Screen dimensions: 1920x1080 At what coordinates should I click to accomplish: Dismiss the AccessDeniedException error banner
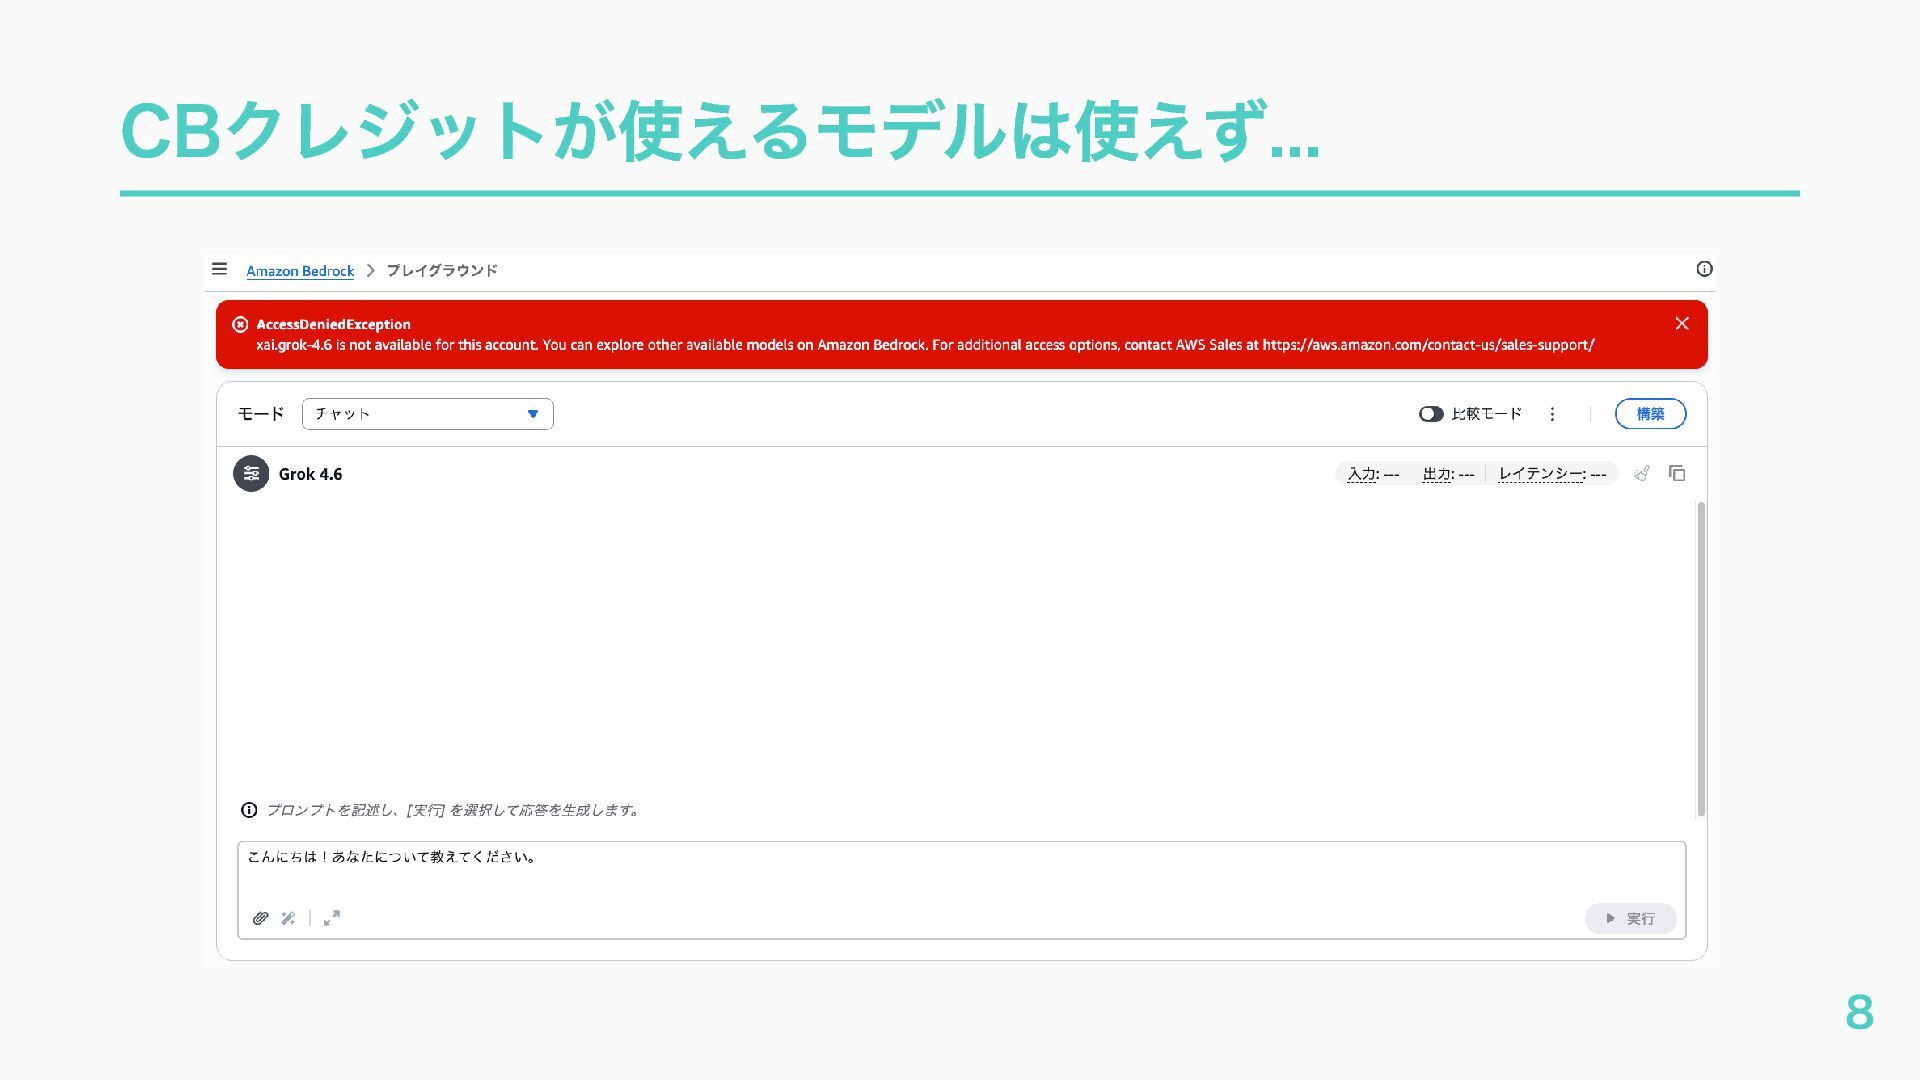click(x=1681, y=323)
